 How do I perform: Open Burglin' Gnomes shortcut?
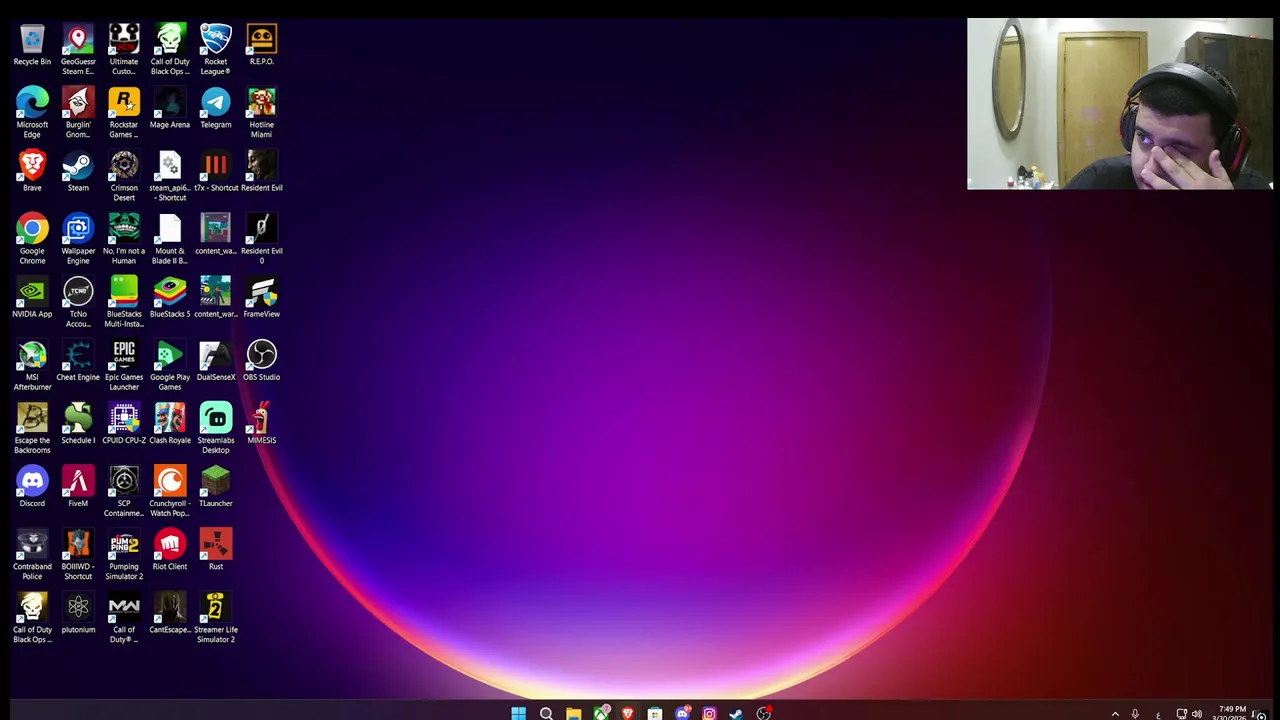pos(78,113)
